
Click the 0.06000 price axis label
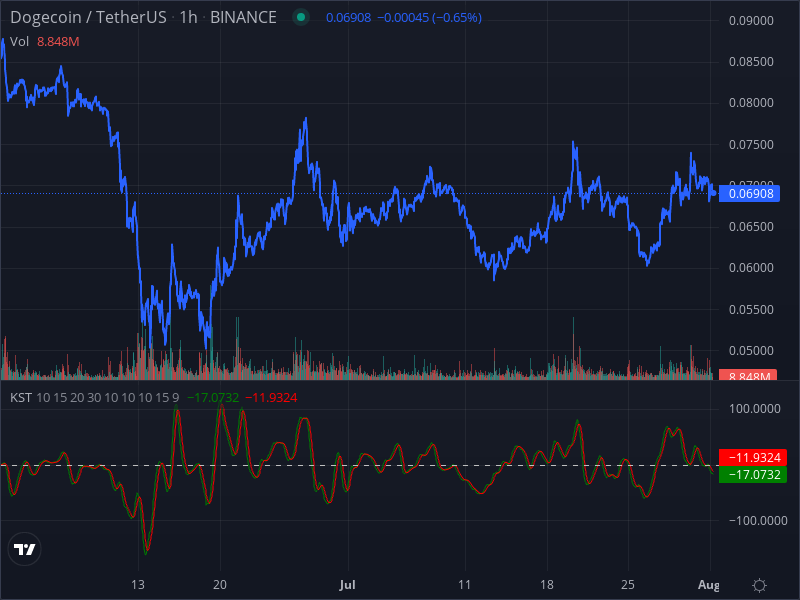[751, 268]
